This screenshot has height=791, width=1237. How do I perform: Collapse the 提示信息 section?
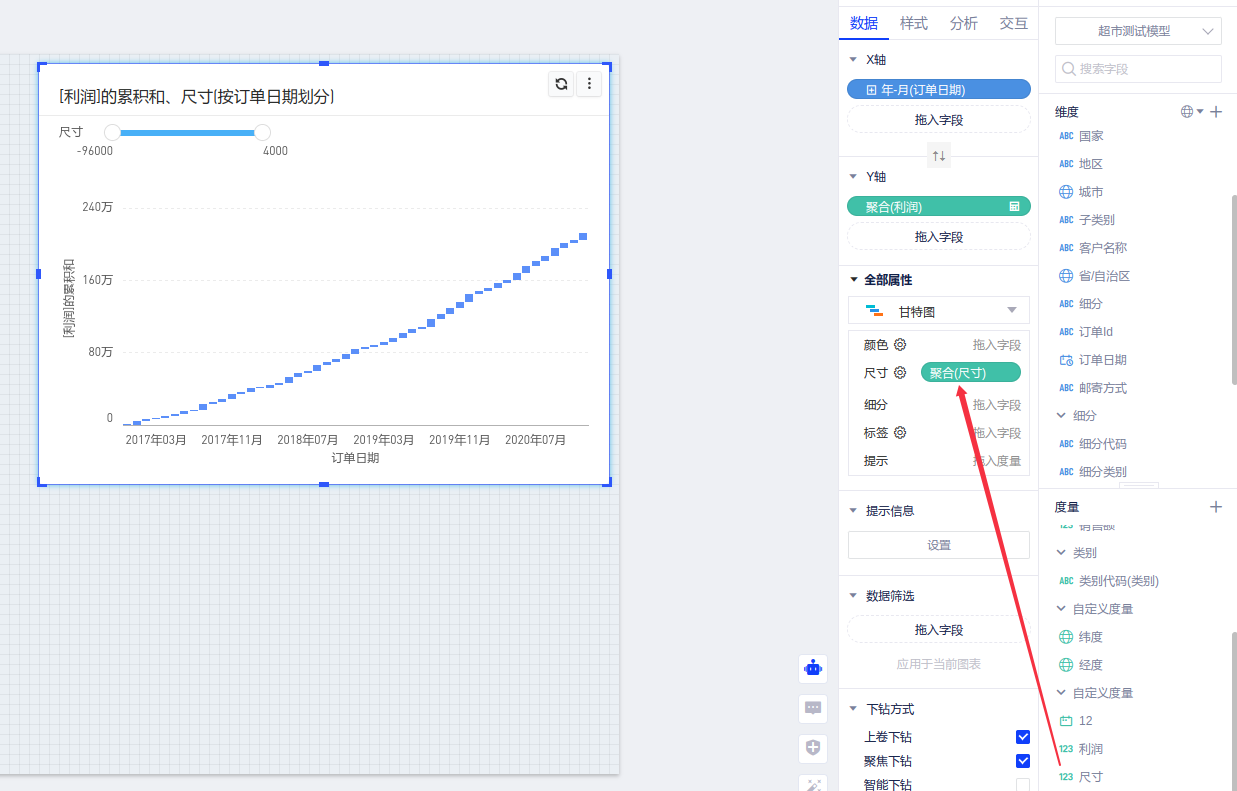[x=853, y=511]
